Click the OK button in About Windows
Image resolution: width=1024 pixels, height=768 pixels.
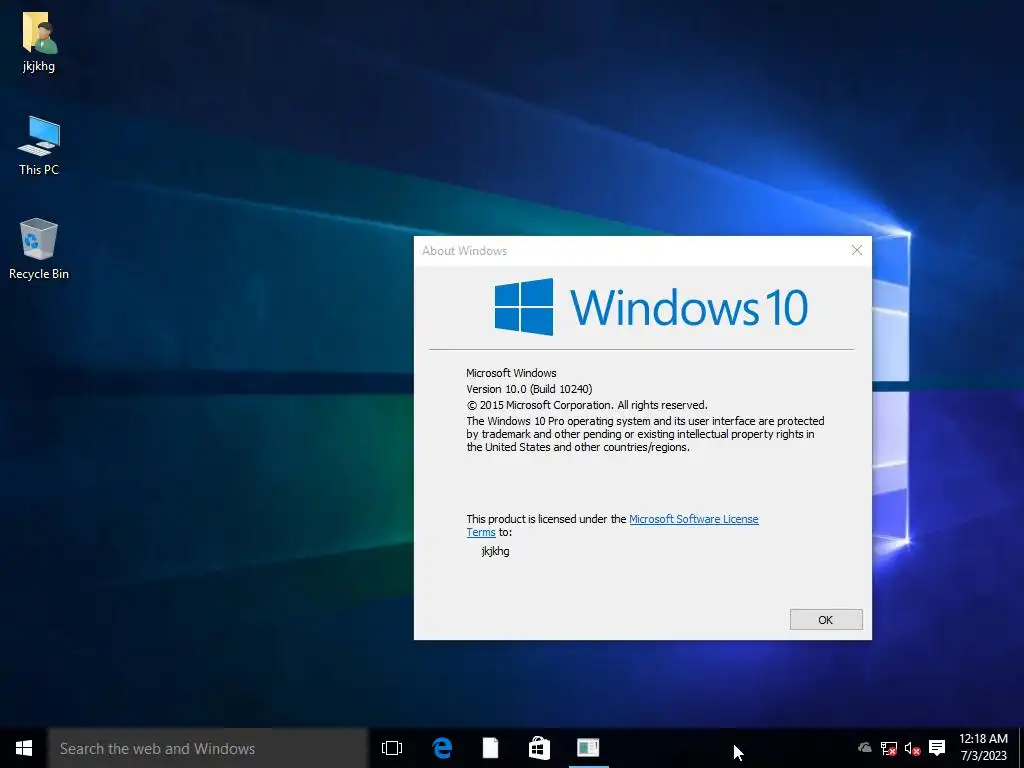pos(826,620)
